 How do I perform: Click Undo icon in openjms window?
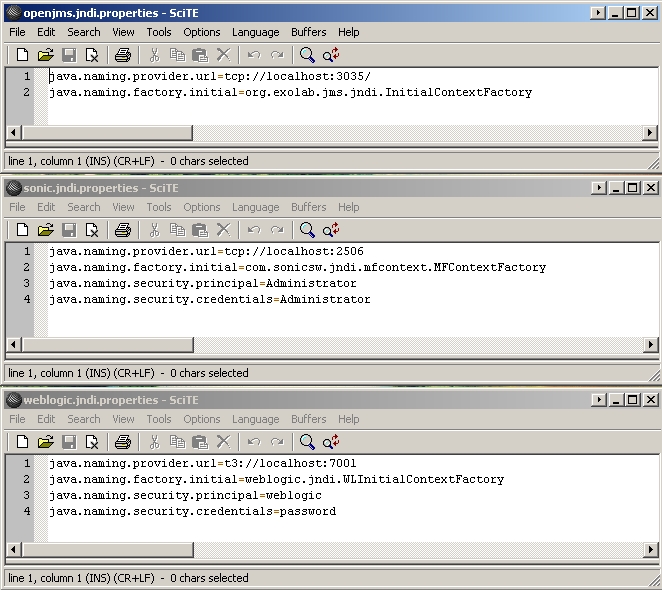254,55
